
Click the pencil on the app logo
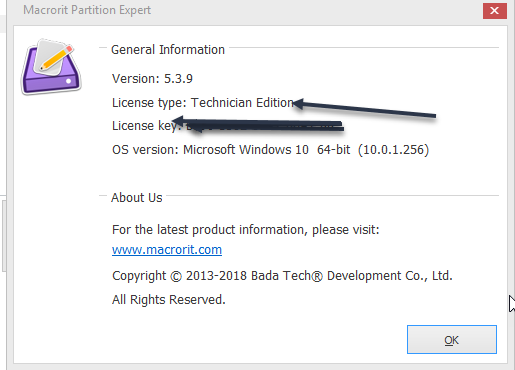tap(56, 57)
